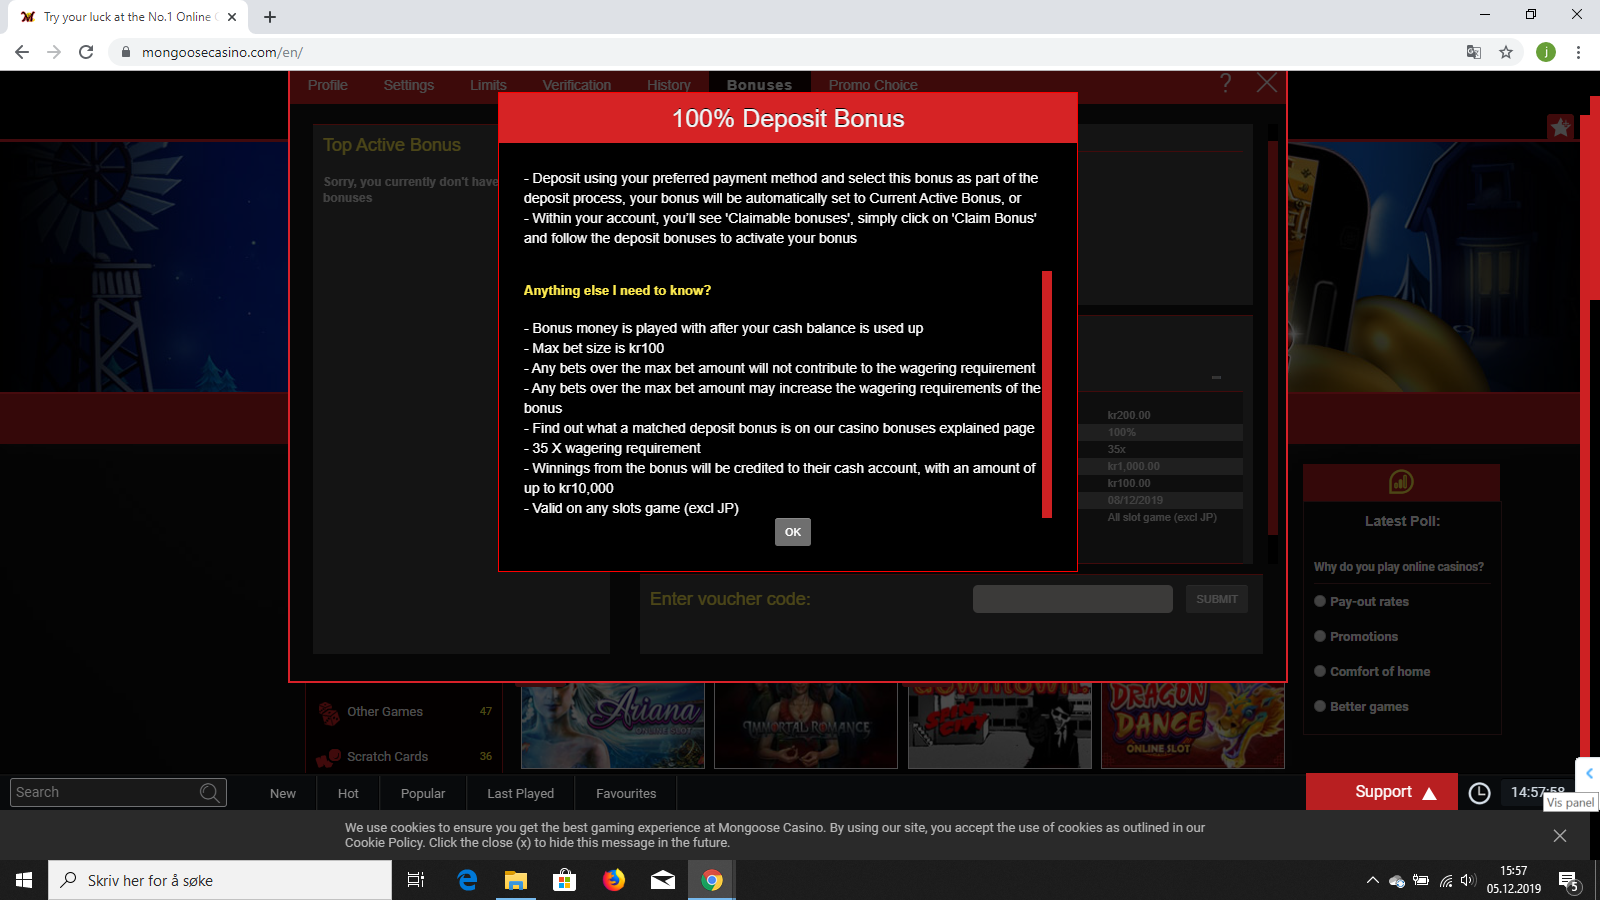Click the favourites star icon at top right
The height and width of the screenshot is (900, 1600).
[1560, 127]
